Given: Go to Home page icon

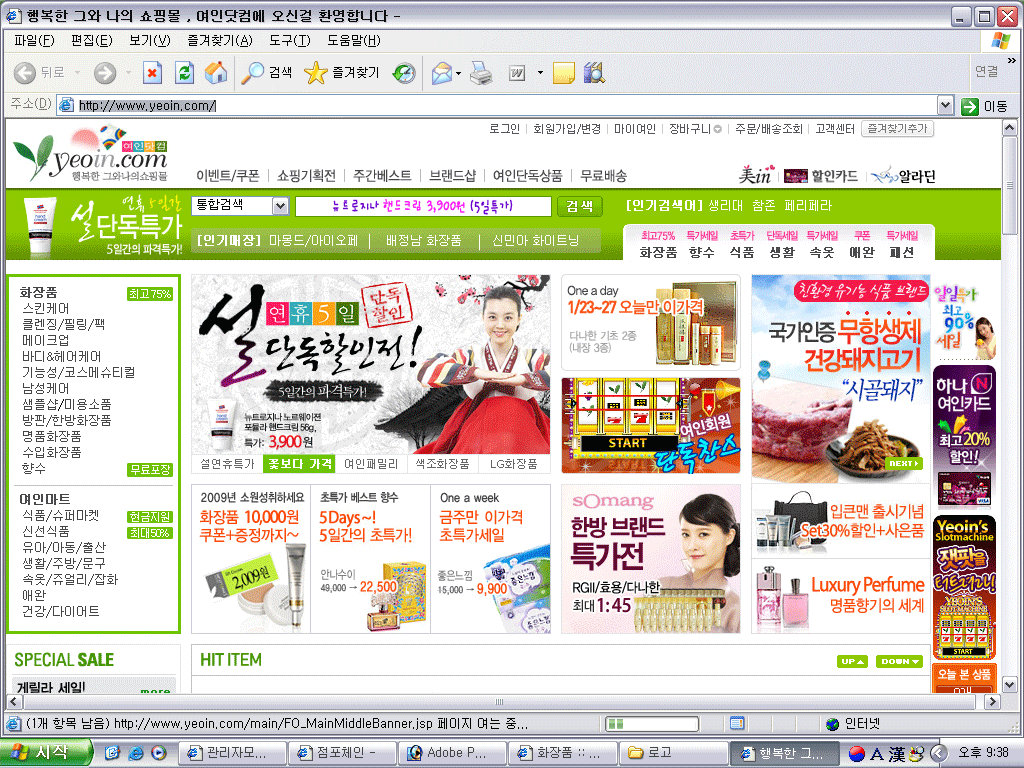Looking at the screenshot, I should (216, 72).
